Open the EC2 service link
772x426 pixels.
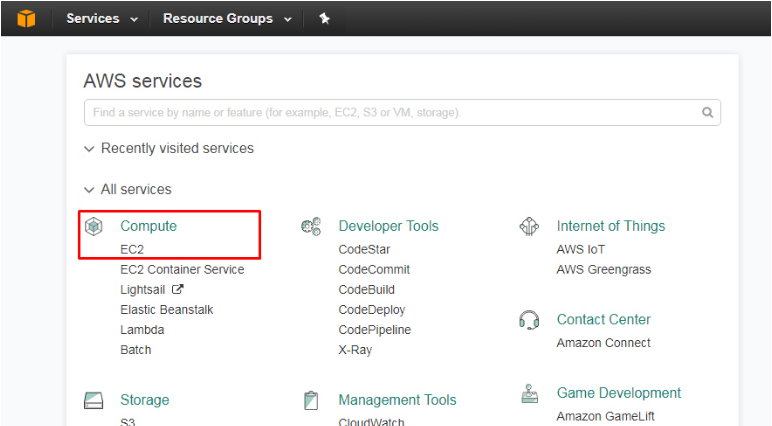132,250
